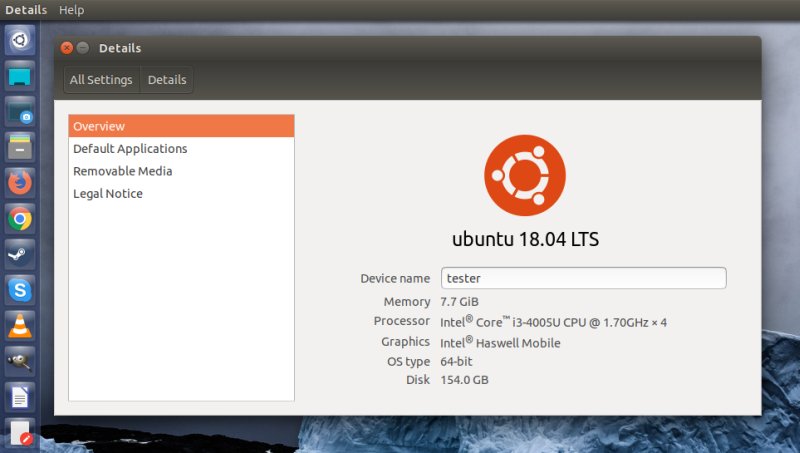
Task: Open the screenshot tool in launcher
Action: click(x=20, y=112)
